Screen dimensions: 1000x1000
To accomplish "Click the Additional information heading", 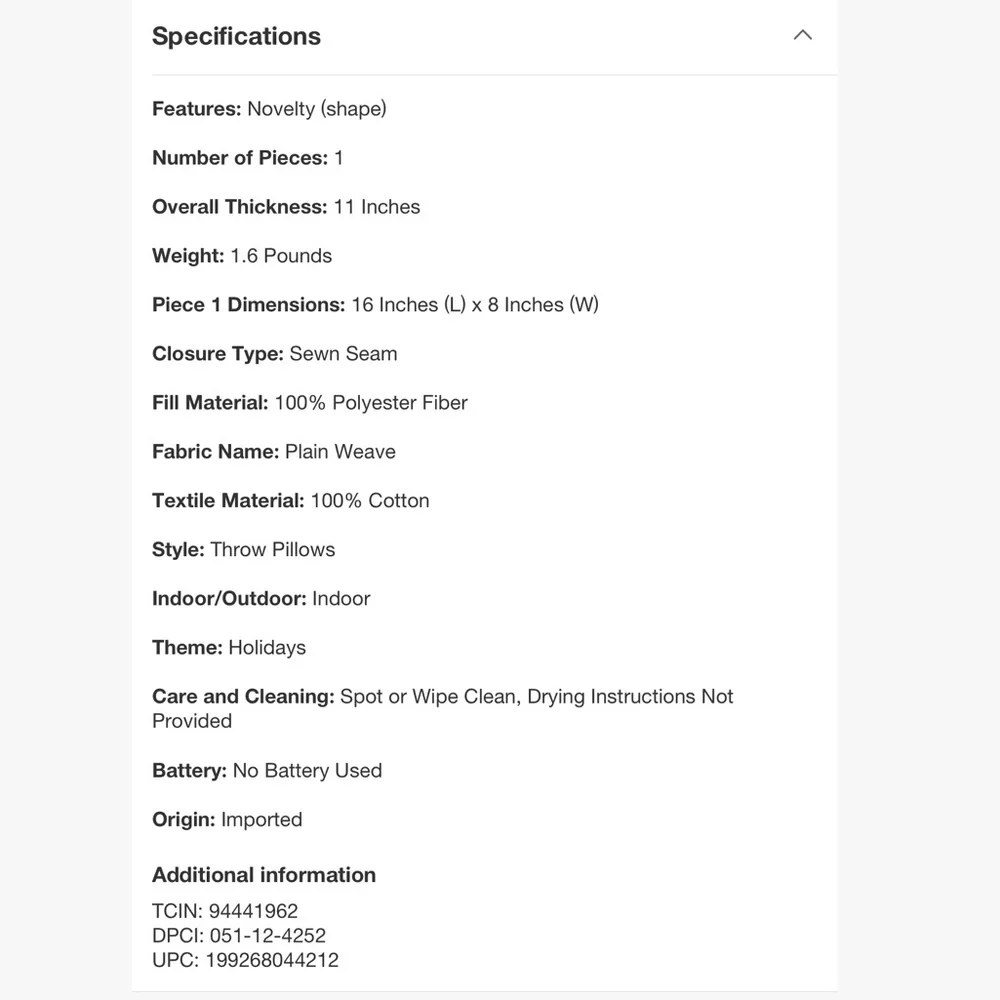I will pyautogui.click(x=263, y=874).
